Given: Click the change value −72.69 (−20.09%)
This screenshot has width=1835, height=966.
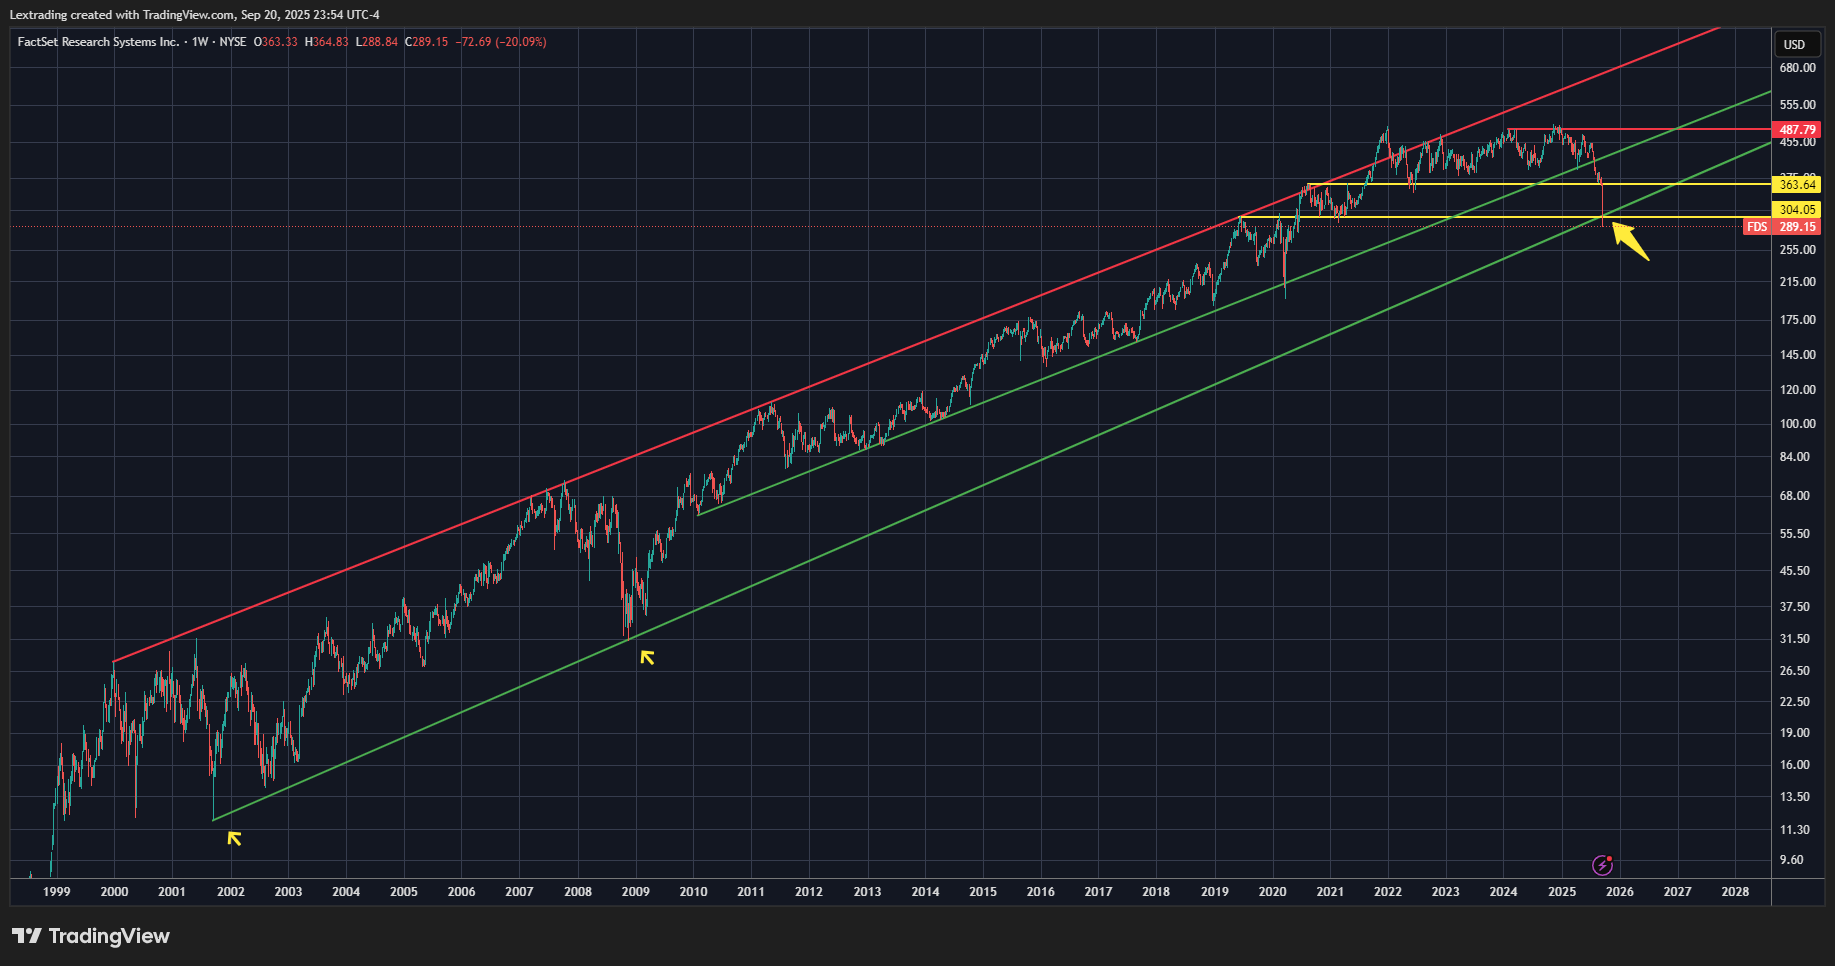Looking at the screenshot, I should tap(501, 42).
